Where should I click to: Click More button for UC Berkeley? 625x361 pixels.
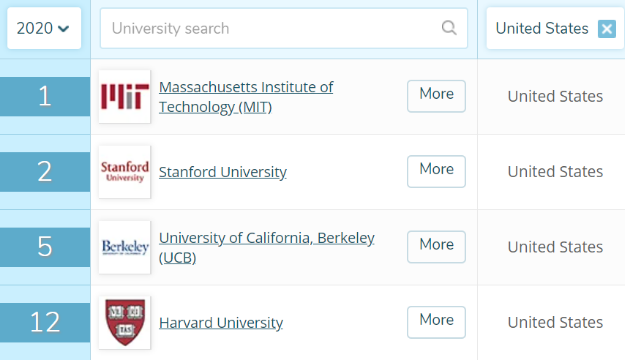click(436, 247)
